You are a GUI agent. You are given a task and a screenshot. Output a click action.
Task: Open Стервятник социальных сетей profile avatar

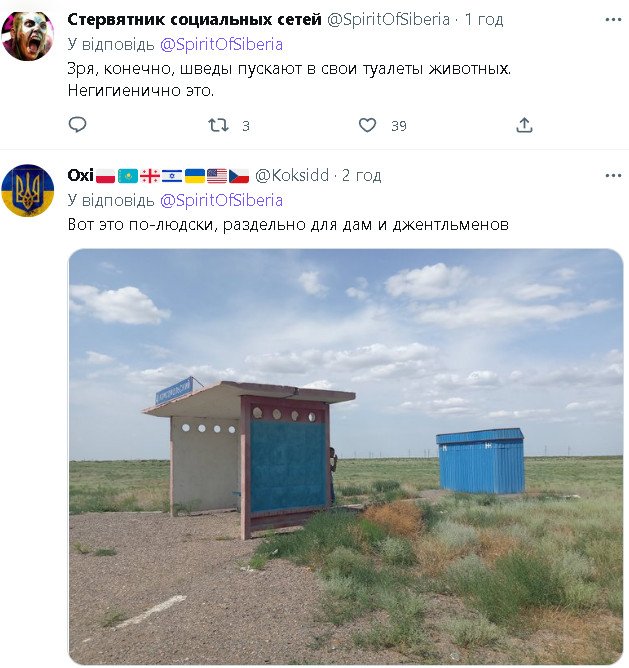tap(27, 36)
